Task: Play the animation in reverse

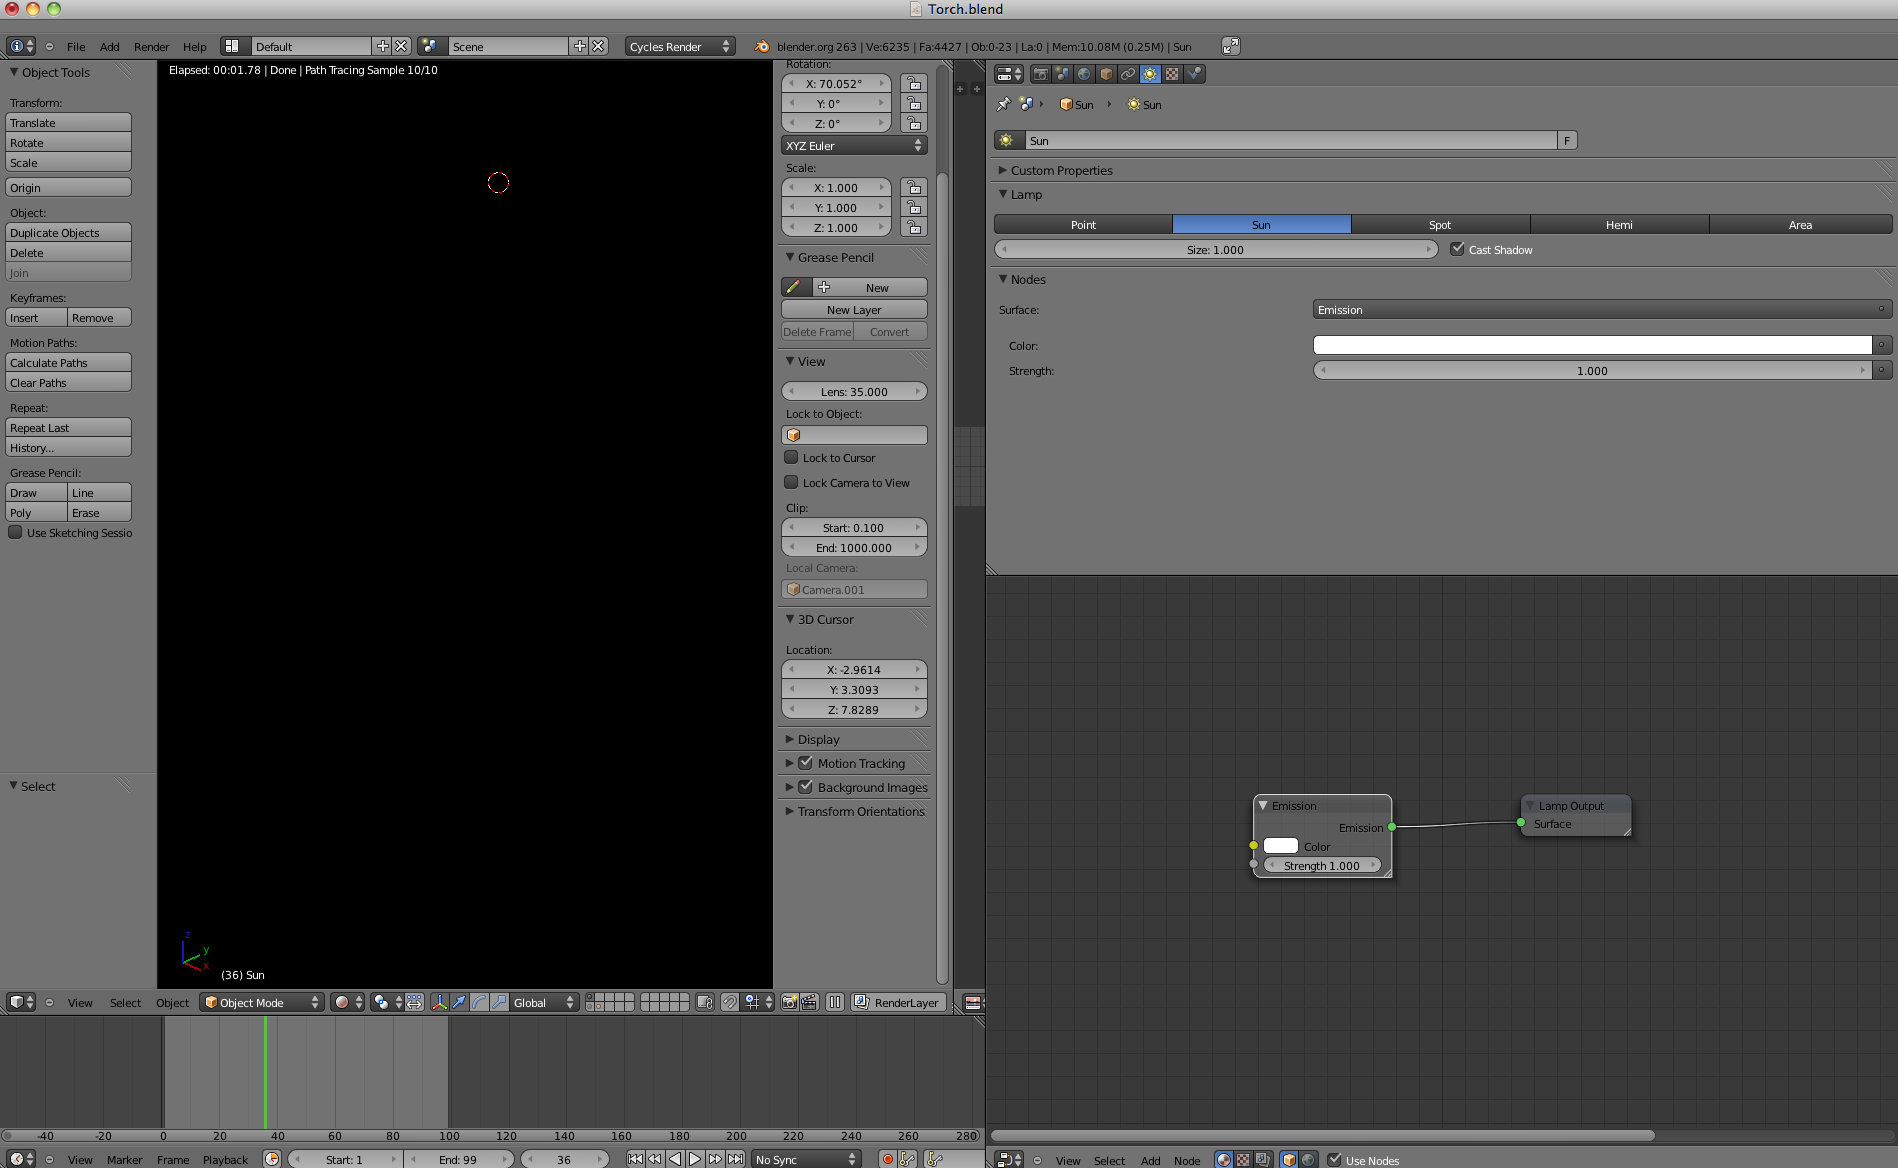Action: tap(675, 1159)
